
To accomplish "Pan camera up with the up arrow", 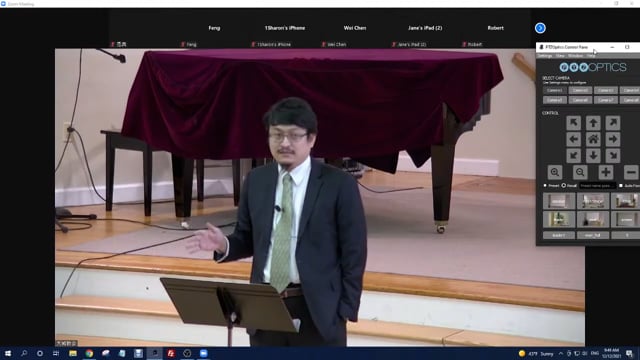I will (x=593, y=123).
